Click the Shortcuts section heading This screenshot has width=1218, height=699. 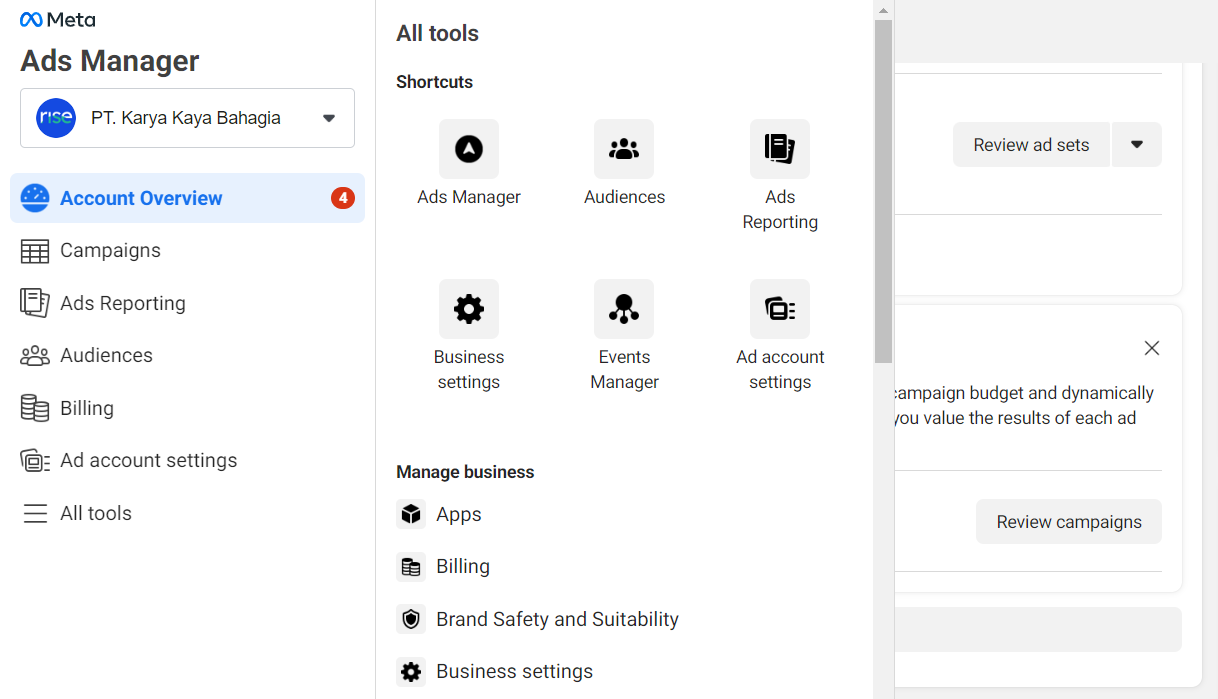tap(434, 82)
